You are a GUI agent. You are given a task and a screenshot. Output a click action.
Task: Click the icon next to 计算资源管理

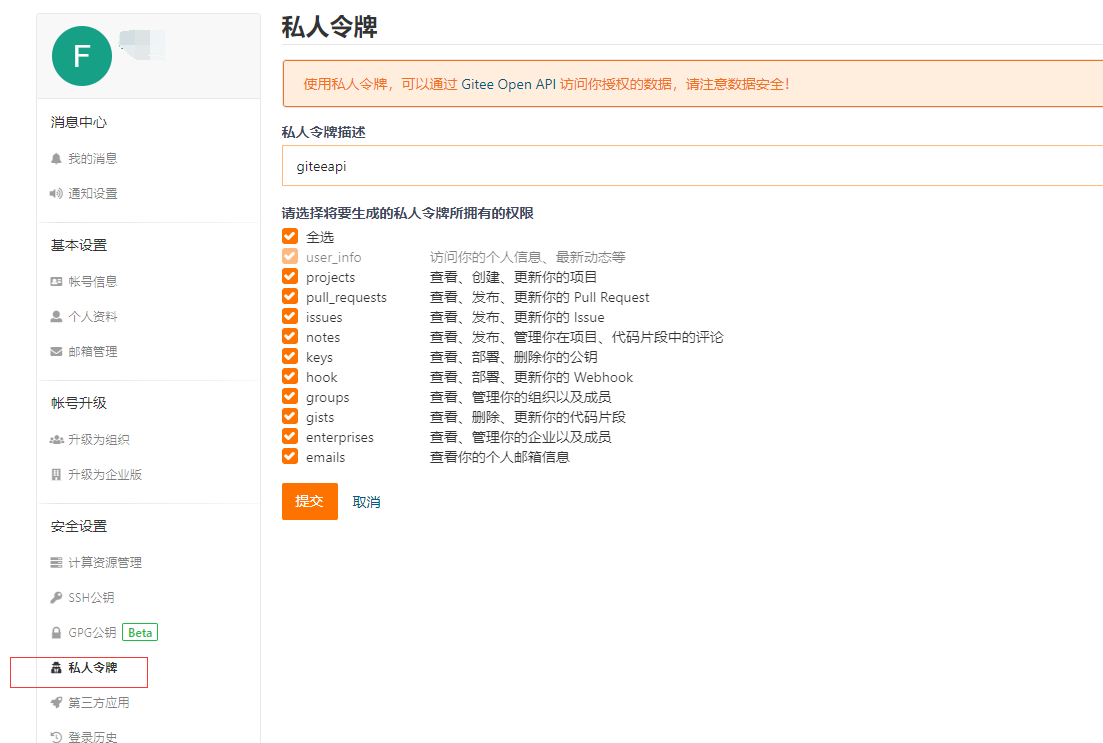(x=57, y=562)
